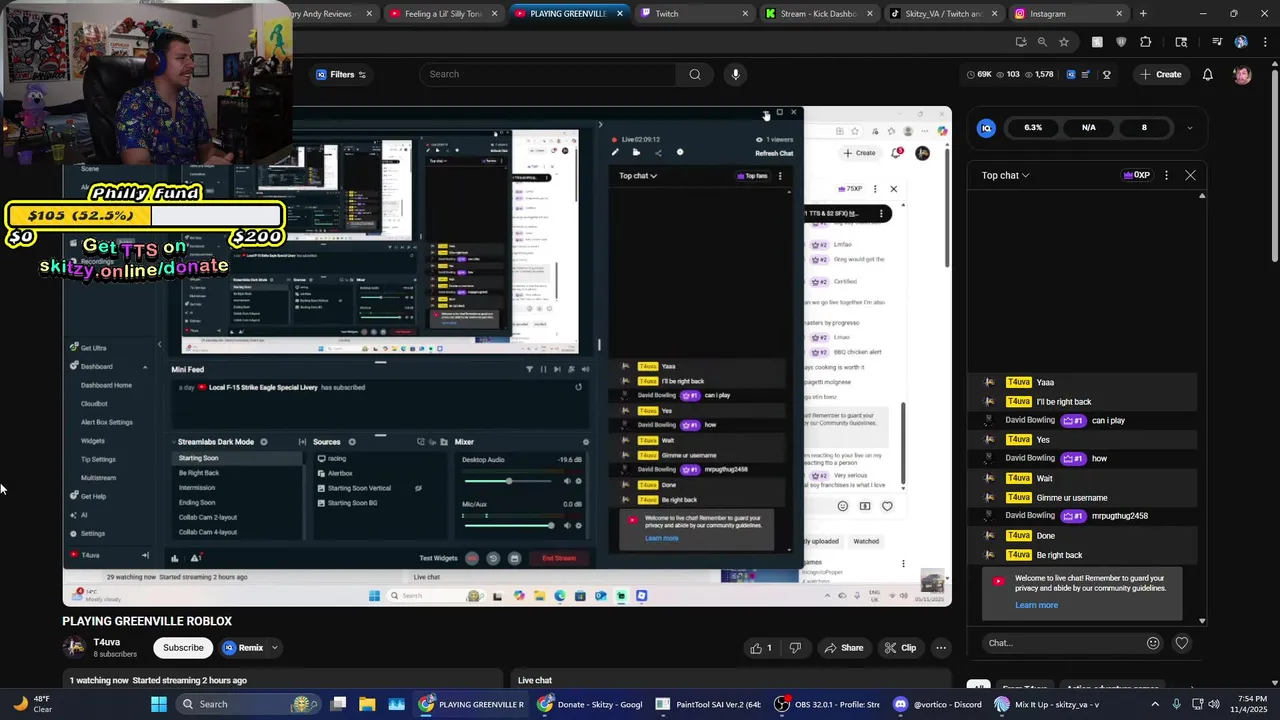Switch to the Twitch browser tab
This screenshot has width=1280, height=720.
click(x=694, y=14)
